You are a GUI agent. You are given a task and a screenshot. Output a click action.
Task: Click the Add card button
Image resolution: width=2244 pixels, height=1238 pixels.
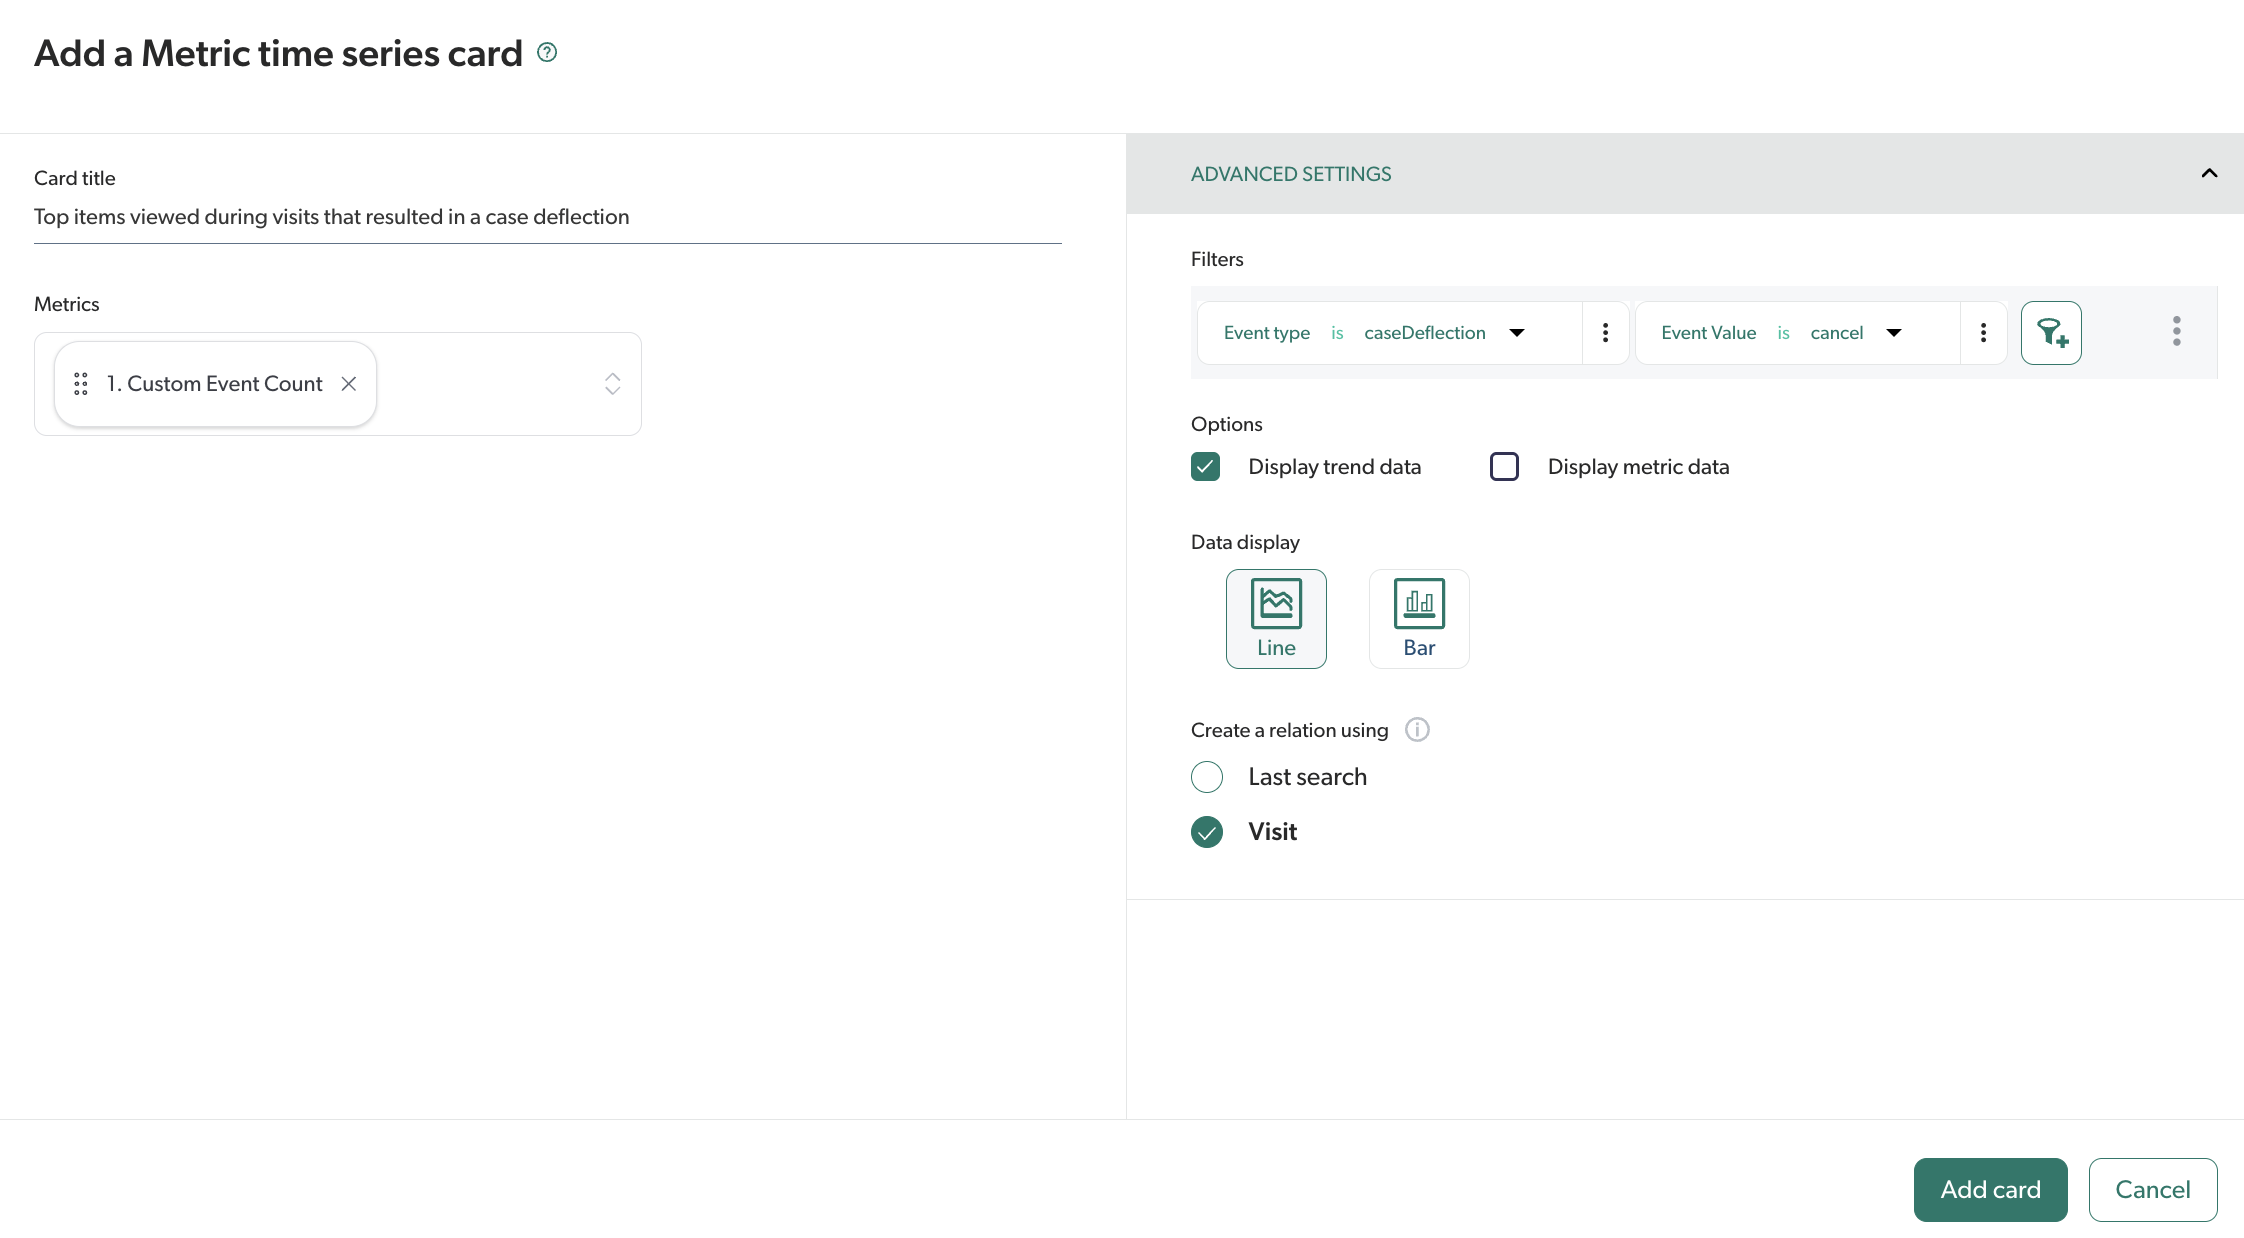(x=1990, y=1189)
